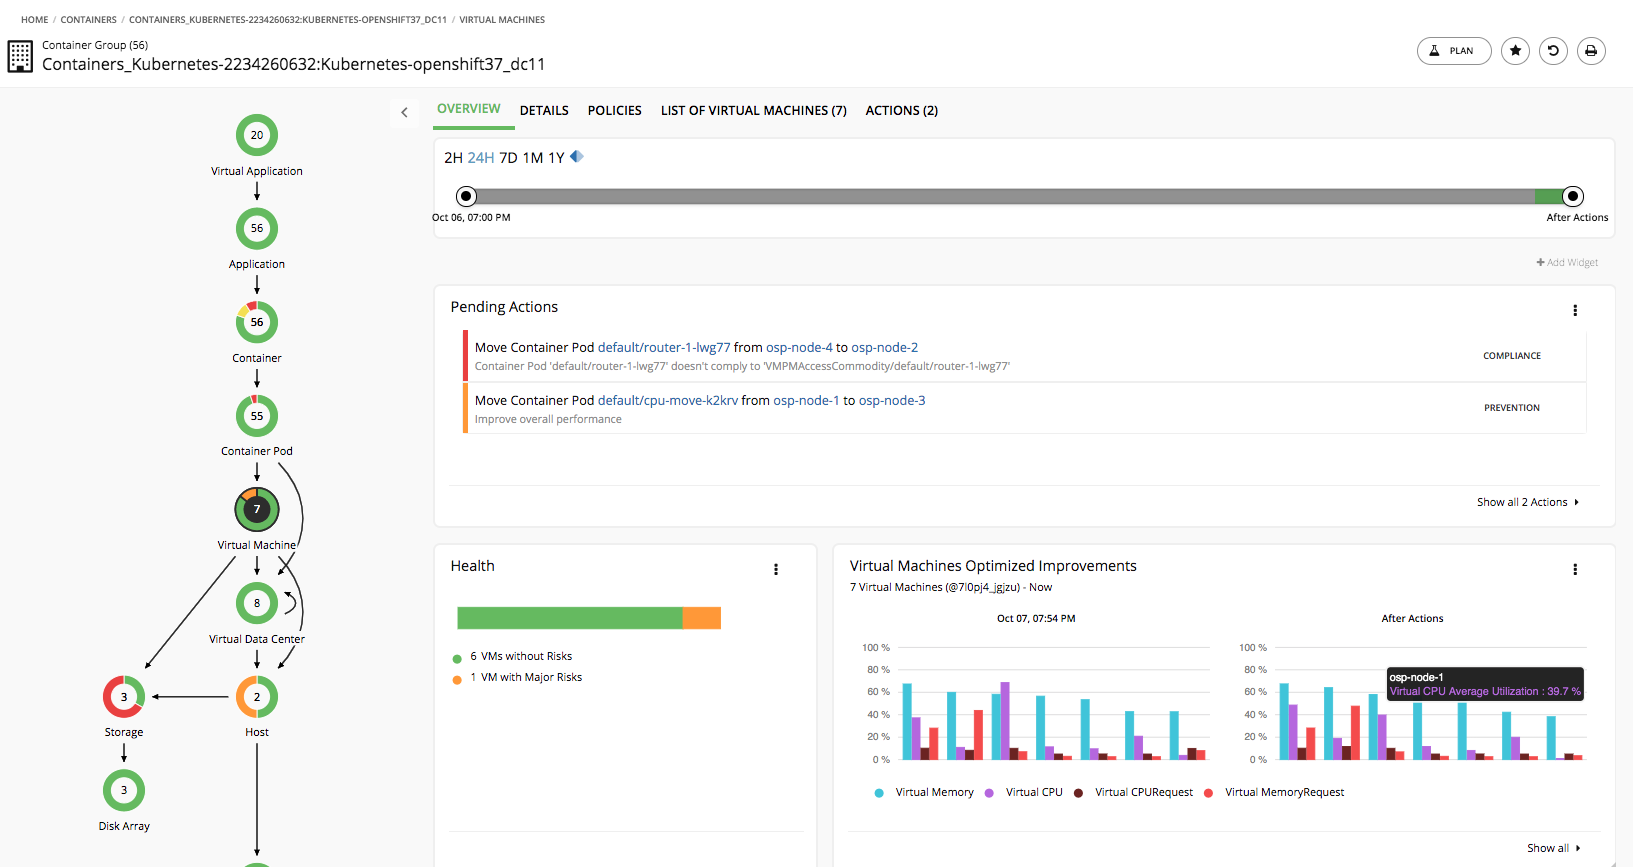This screenshot has height=867, width=1633.
Task: Select the Container node circle in supply chain
Action: click(x=257, y=322)
